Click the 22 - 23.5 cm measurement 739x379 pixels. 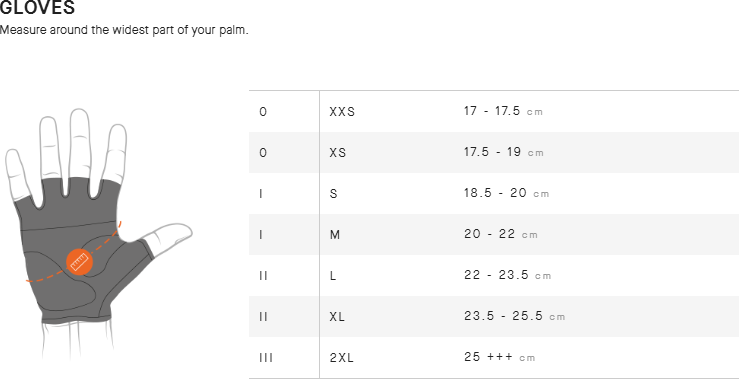pos(508,275)
